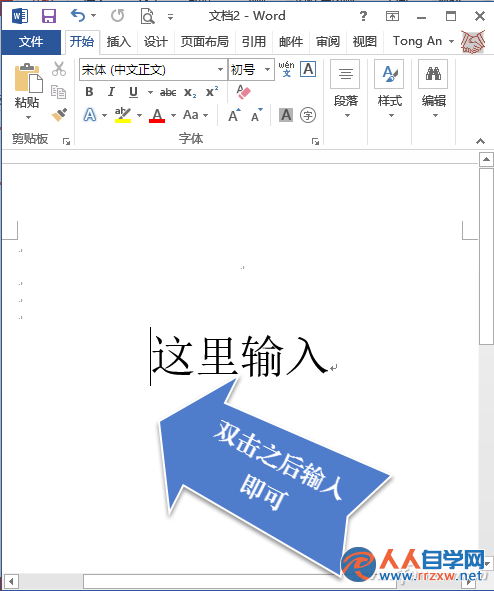The width and height of the screenshot is (494, 591).
Task: Open the 剪贴板 clipboard pane launcher
Action: coord(66,141)
